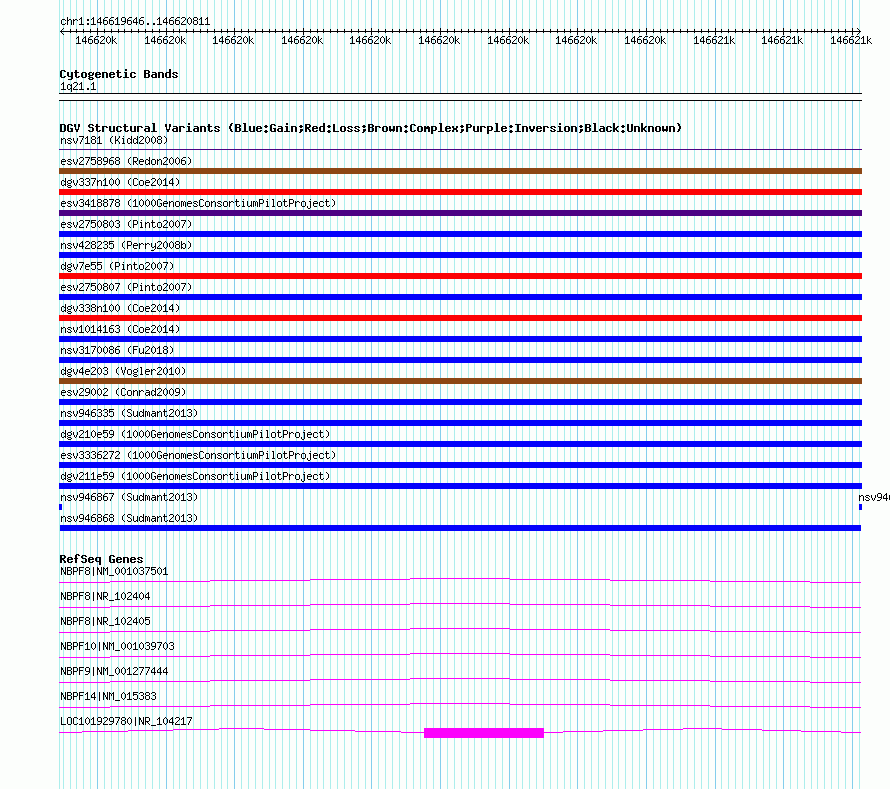Click the blue bar under nsv3170086
This screenshot has height=789, width=890.
coord(460,360)
